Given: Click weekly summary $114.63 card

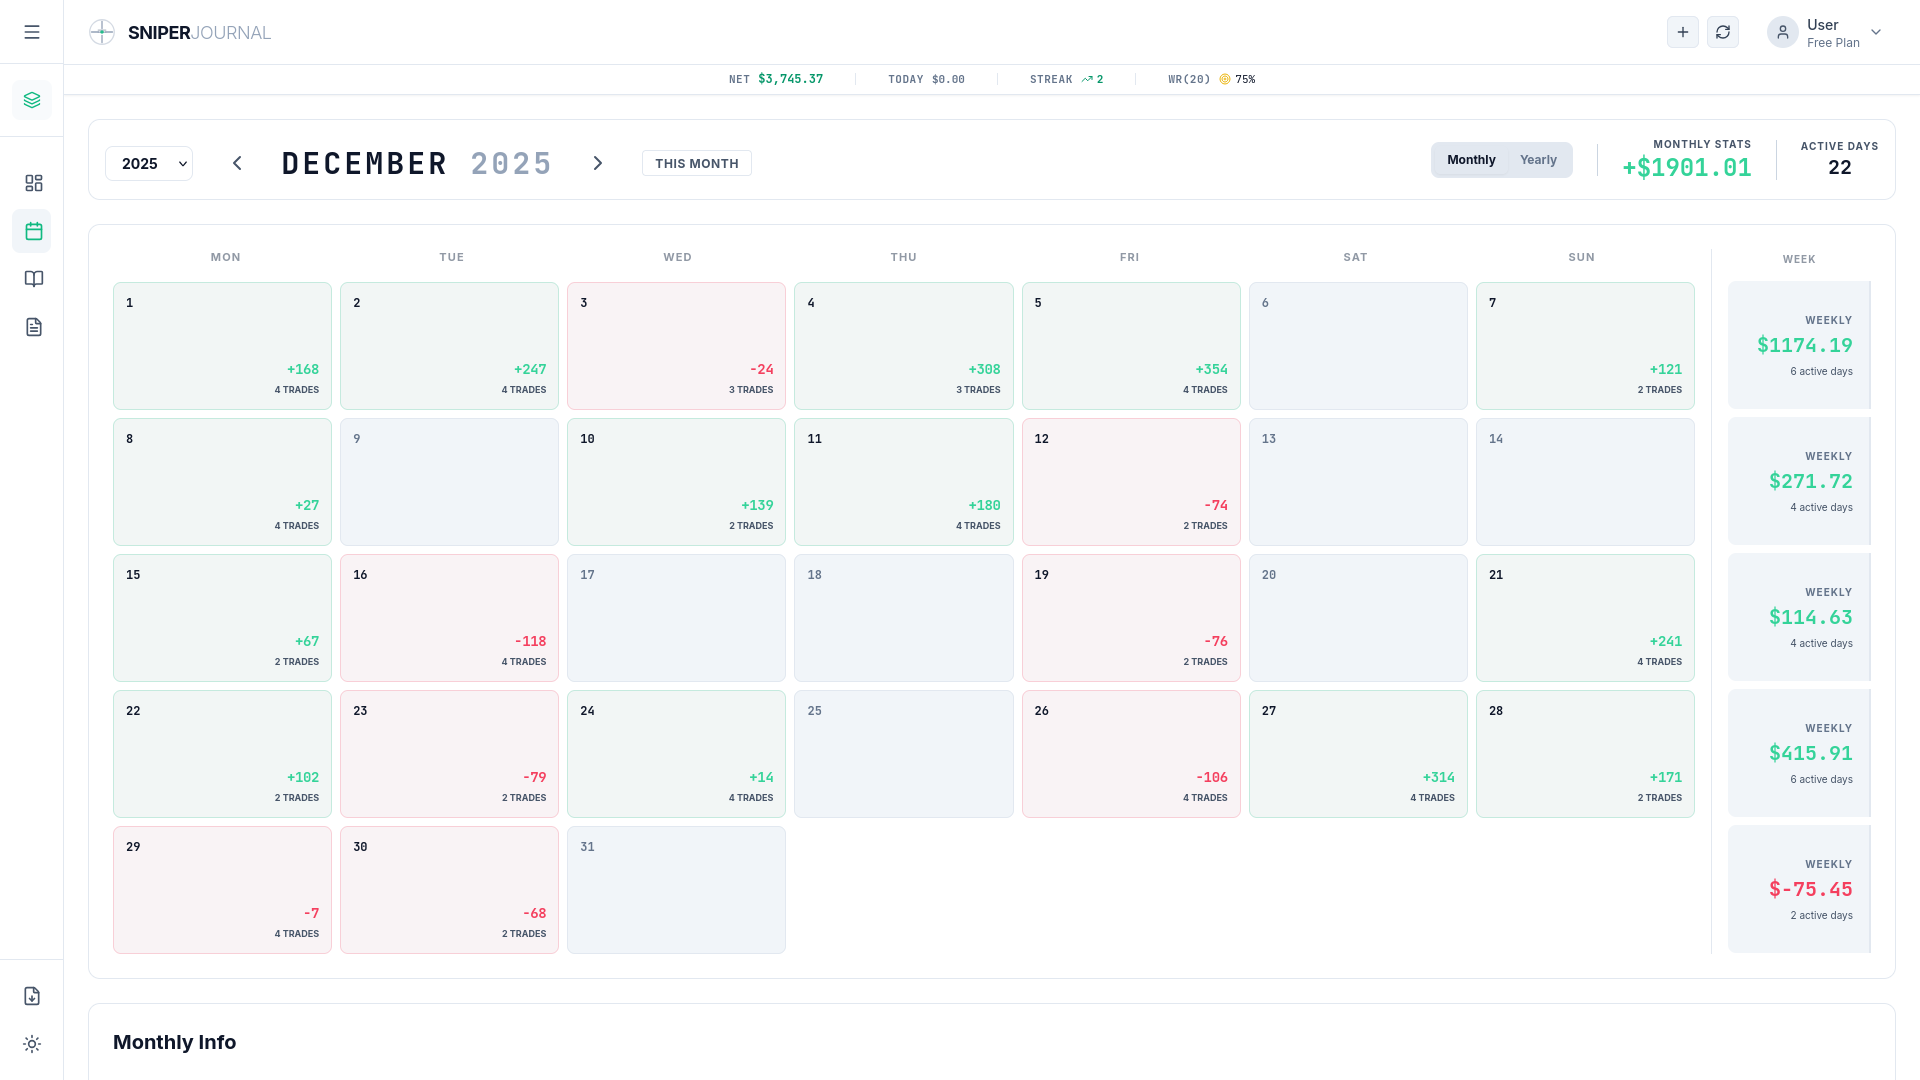Looking at the screenshot, I should coord(1799,617).
